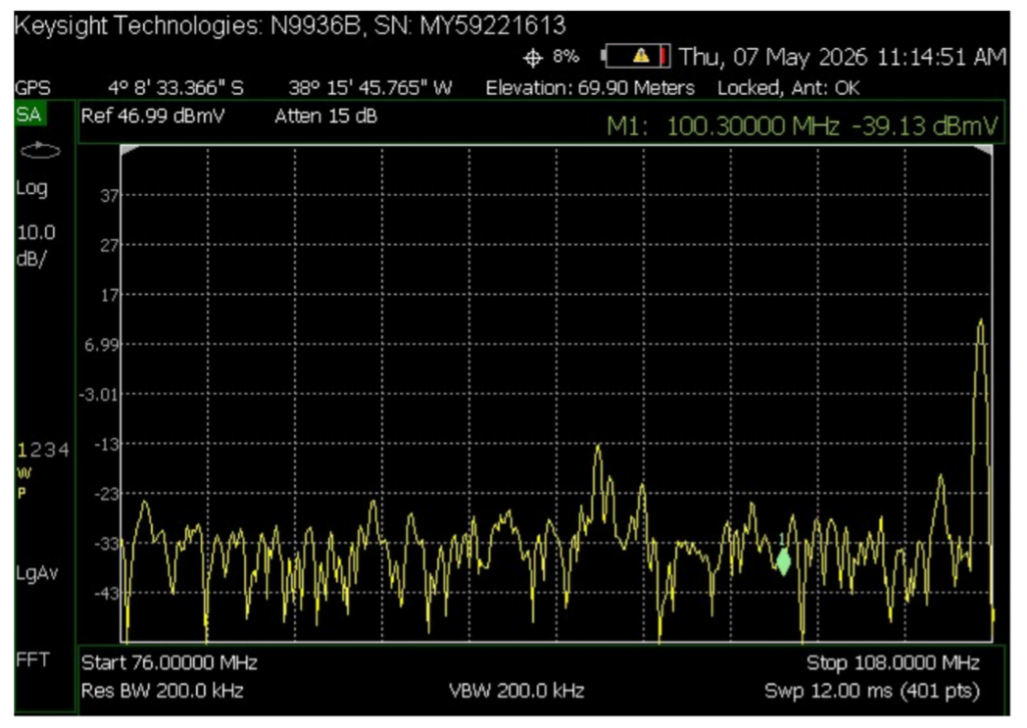
Task: Open the Log scale type setting
Action: (x=31, y=189)
